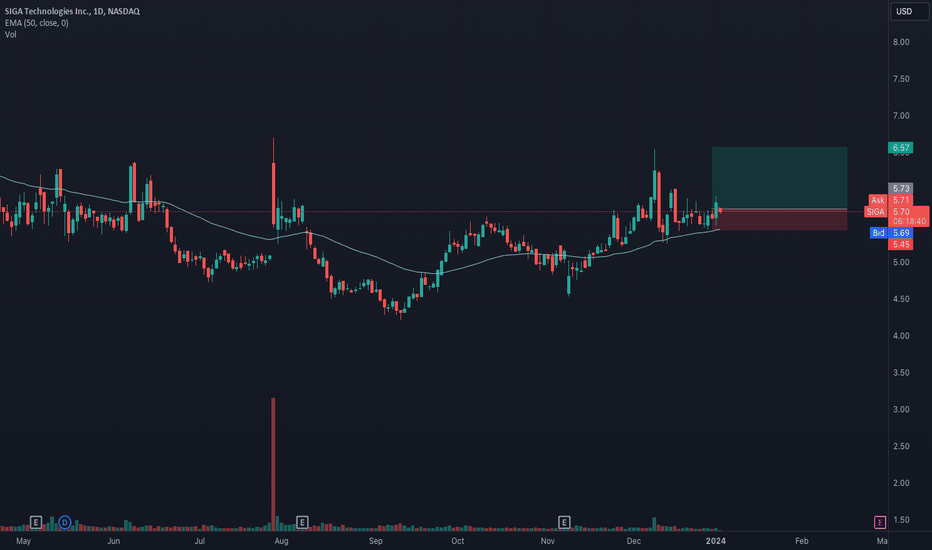Click the blue dividend D marker
This screenshot has width=932, height=550.
click(65, 523)
